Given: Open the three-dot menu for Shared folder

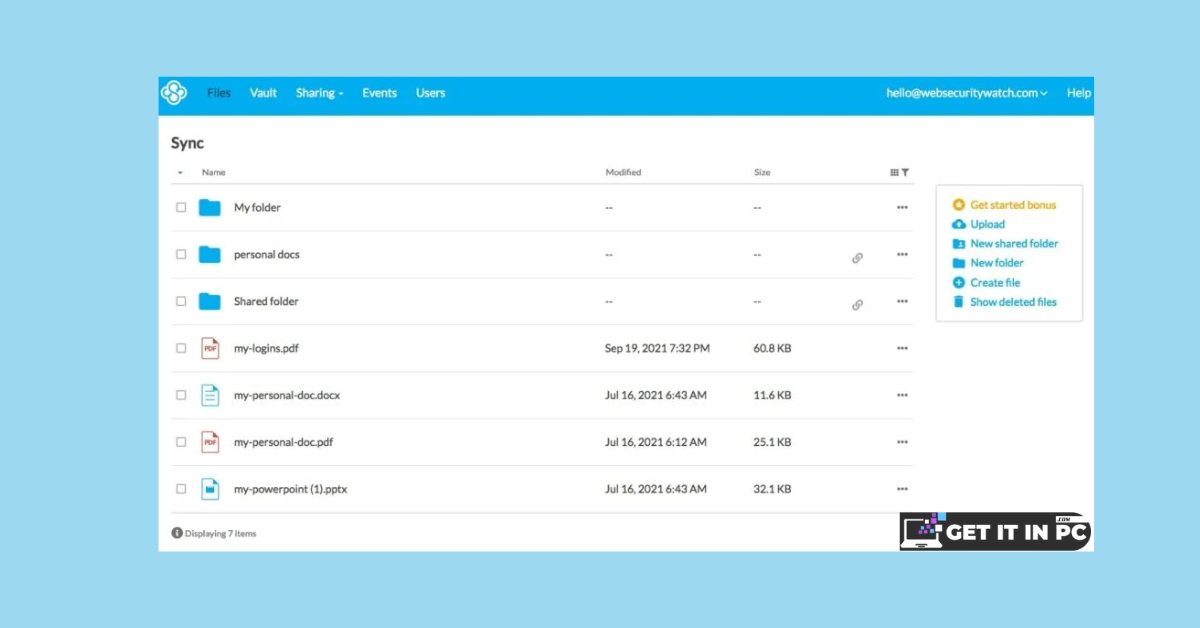Looking at the screenshot, I should pos(902,301).
